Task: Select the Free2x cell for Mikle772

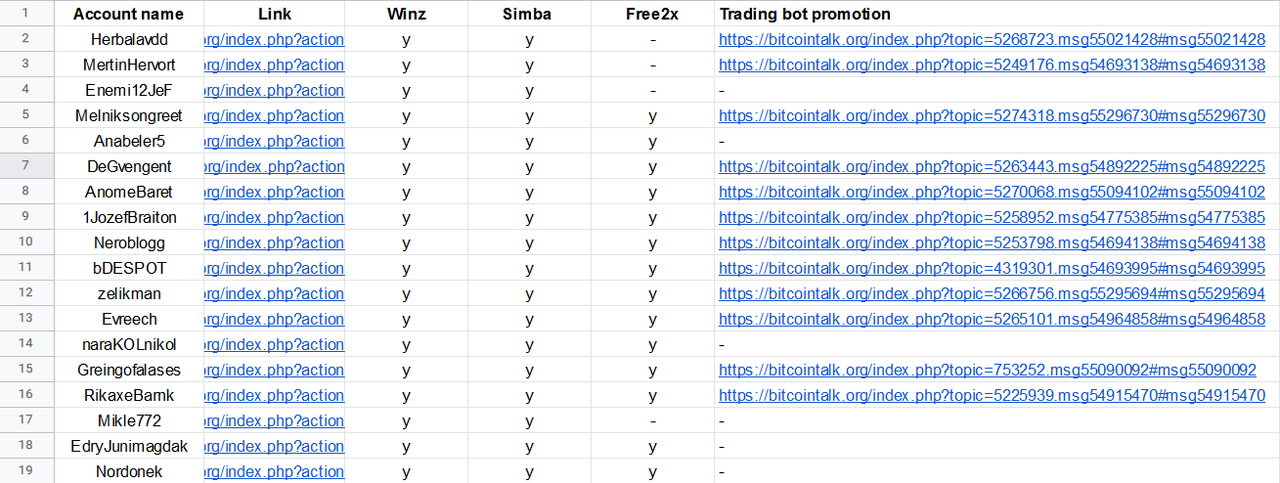Action: (652, 421)
